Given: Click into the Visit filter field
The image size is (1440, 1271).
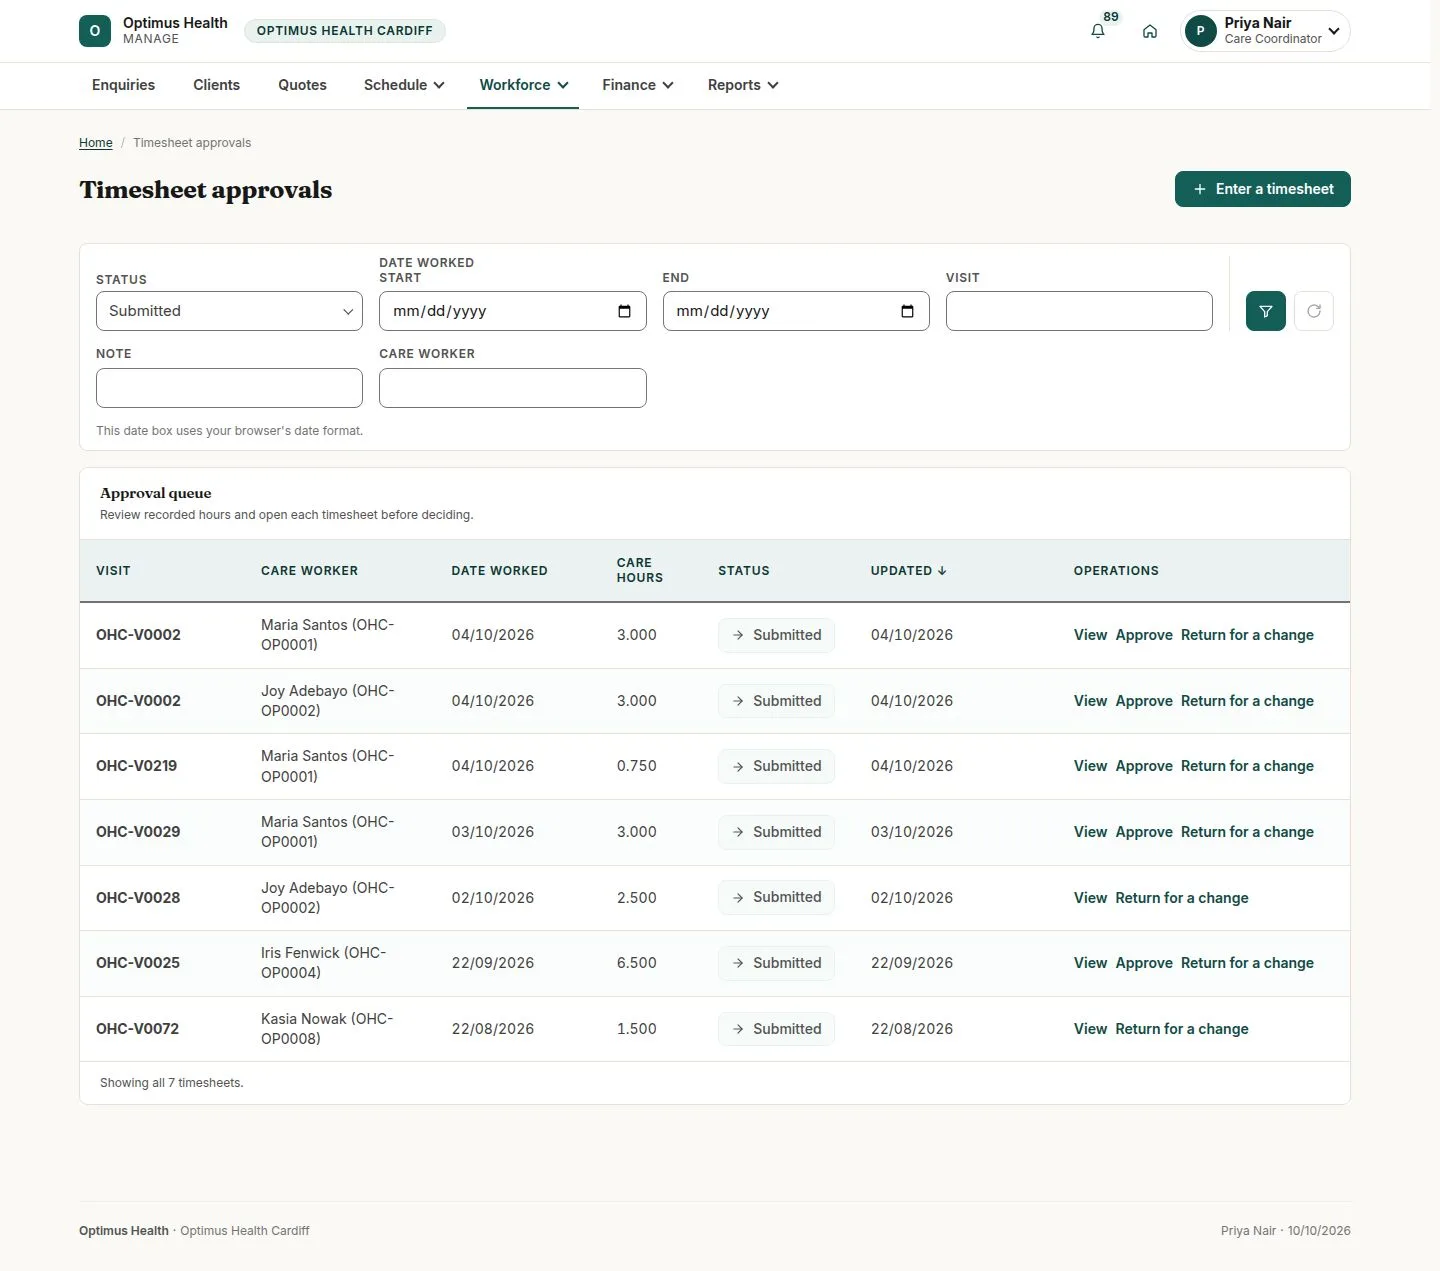Looking at the screenshot, I should tap(1079, 311).
